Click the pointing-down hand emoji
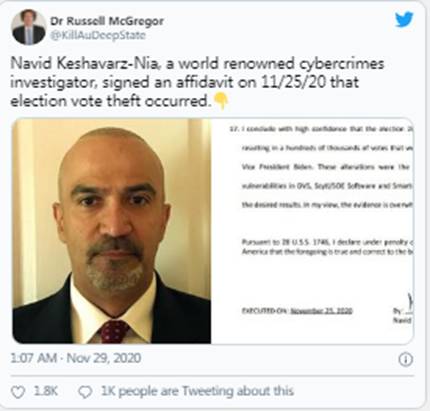The image size is (430, 411). pos(221,101)
